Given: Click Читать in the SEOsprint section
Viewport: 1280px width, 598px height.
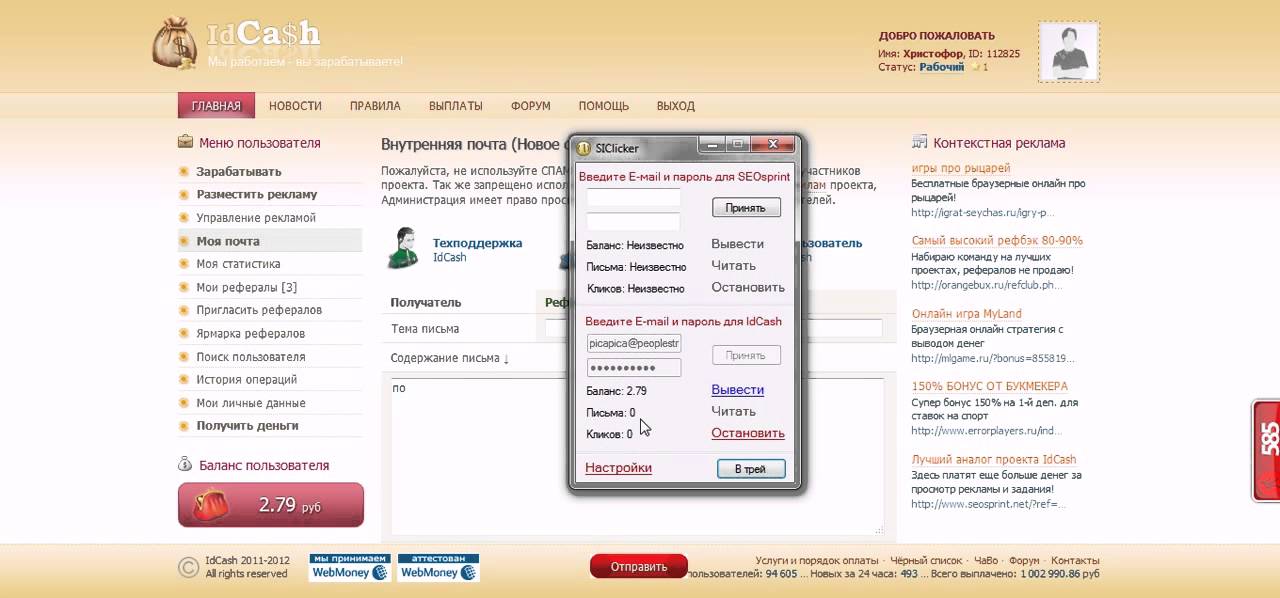Looking at the screenshot, I should [x=733, y=265].
